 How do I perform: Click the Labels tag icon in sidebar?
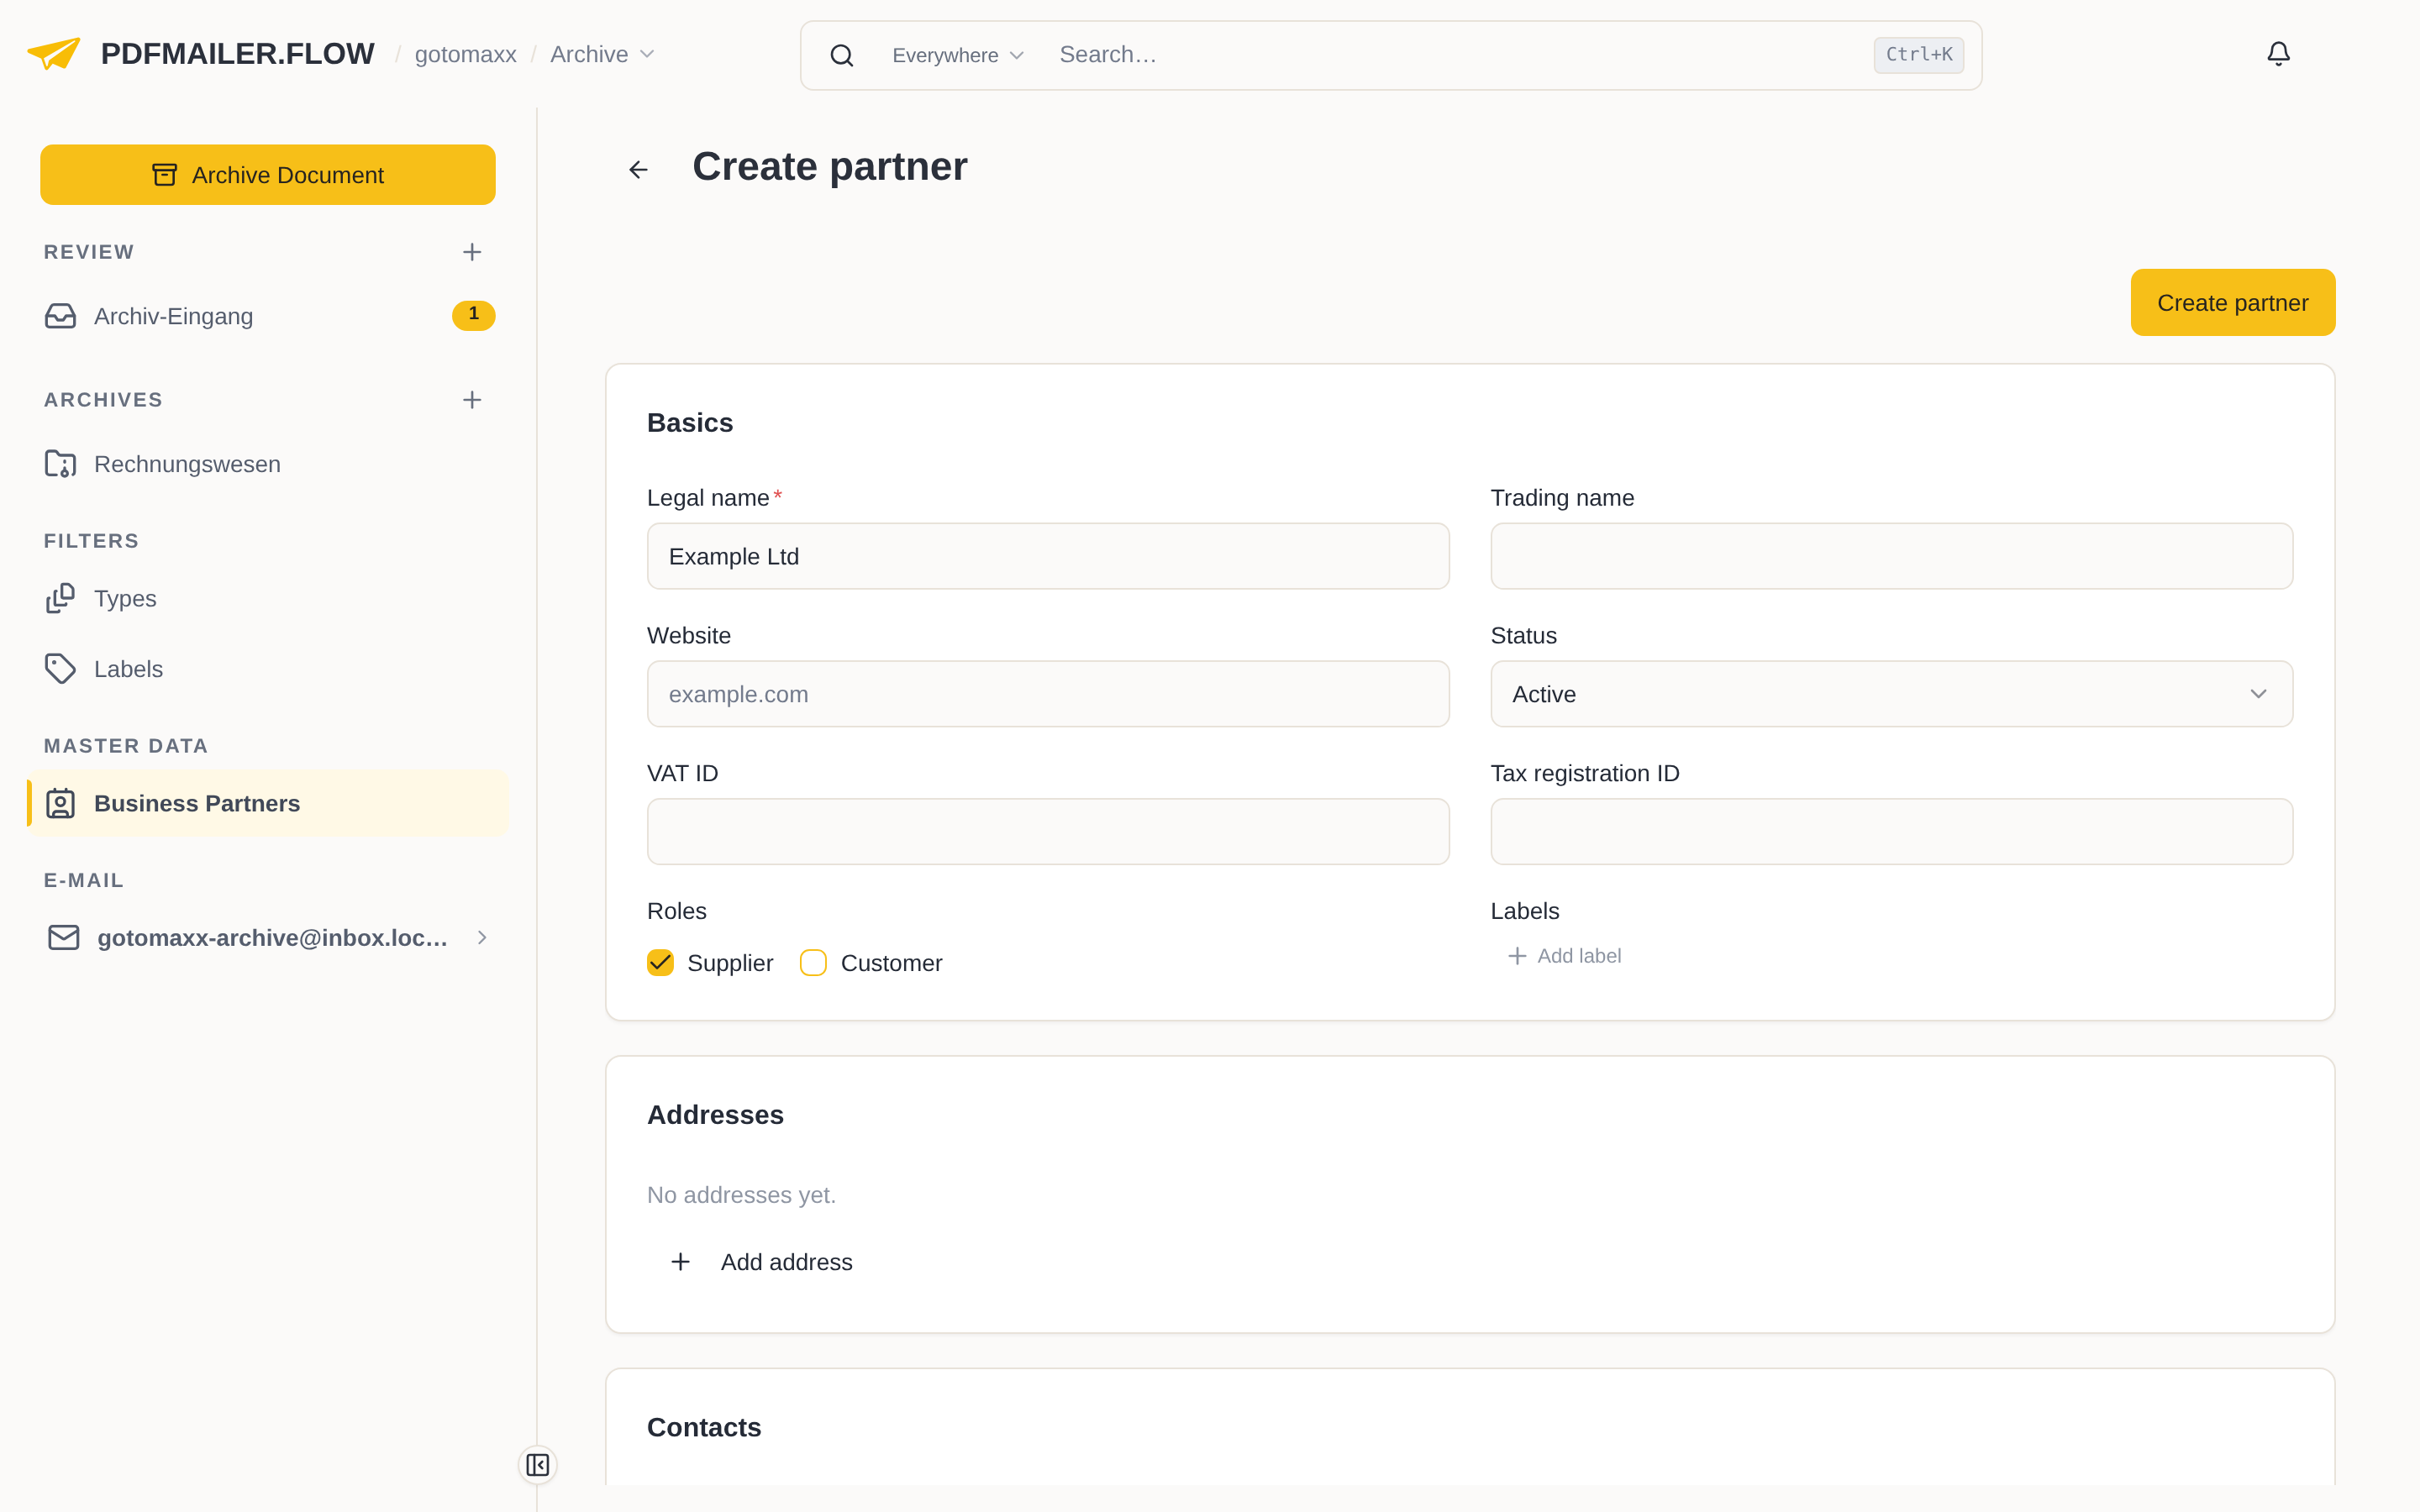tap(60, 669)
